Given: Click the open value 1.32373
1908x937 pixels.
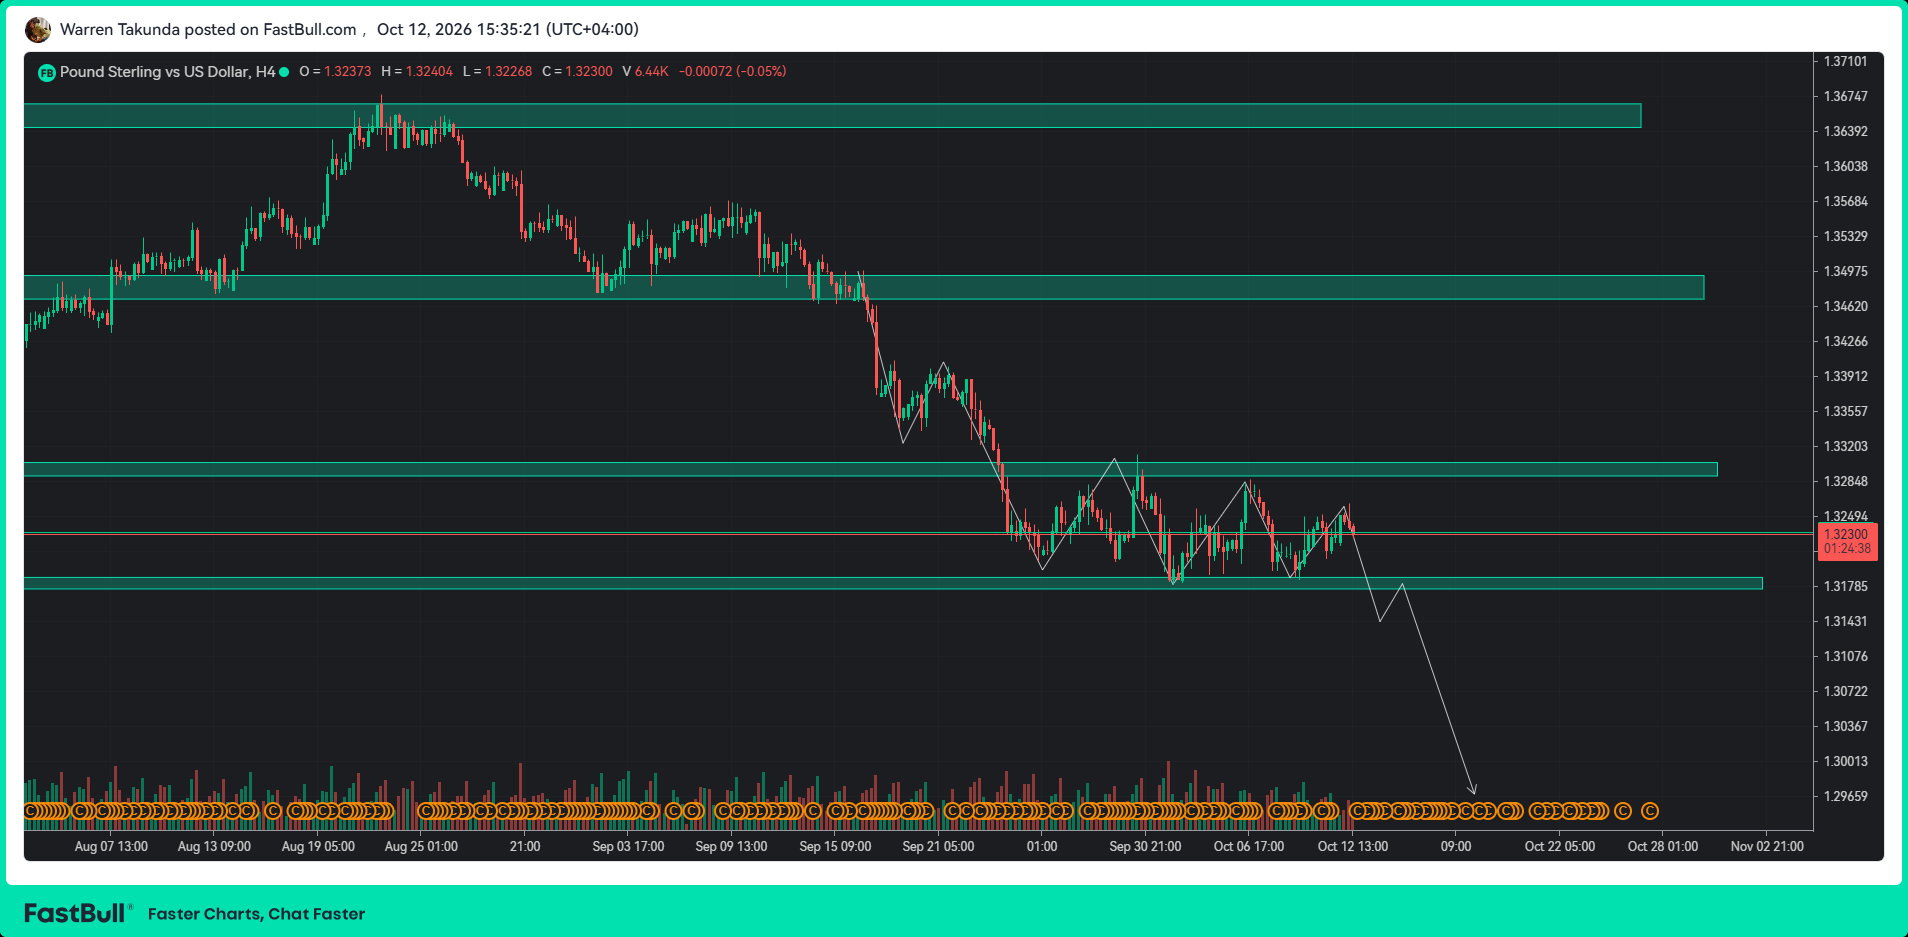Looking at the screenshot, I should pos(348,72).
